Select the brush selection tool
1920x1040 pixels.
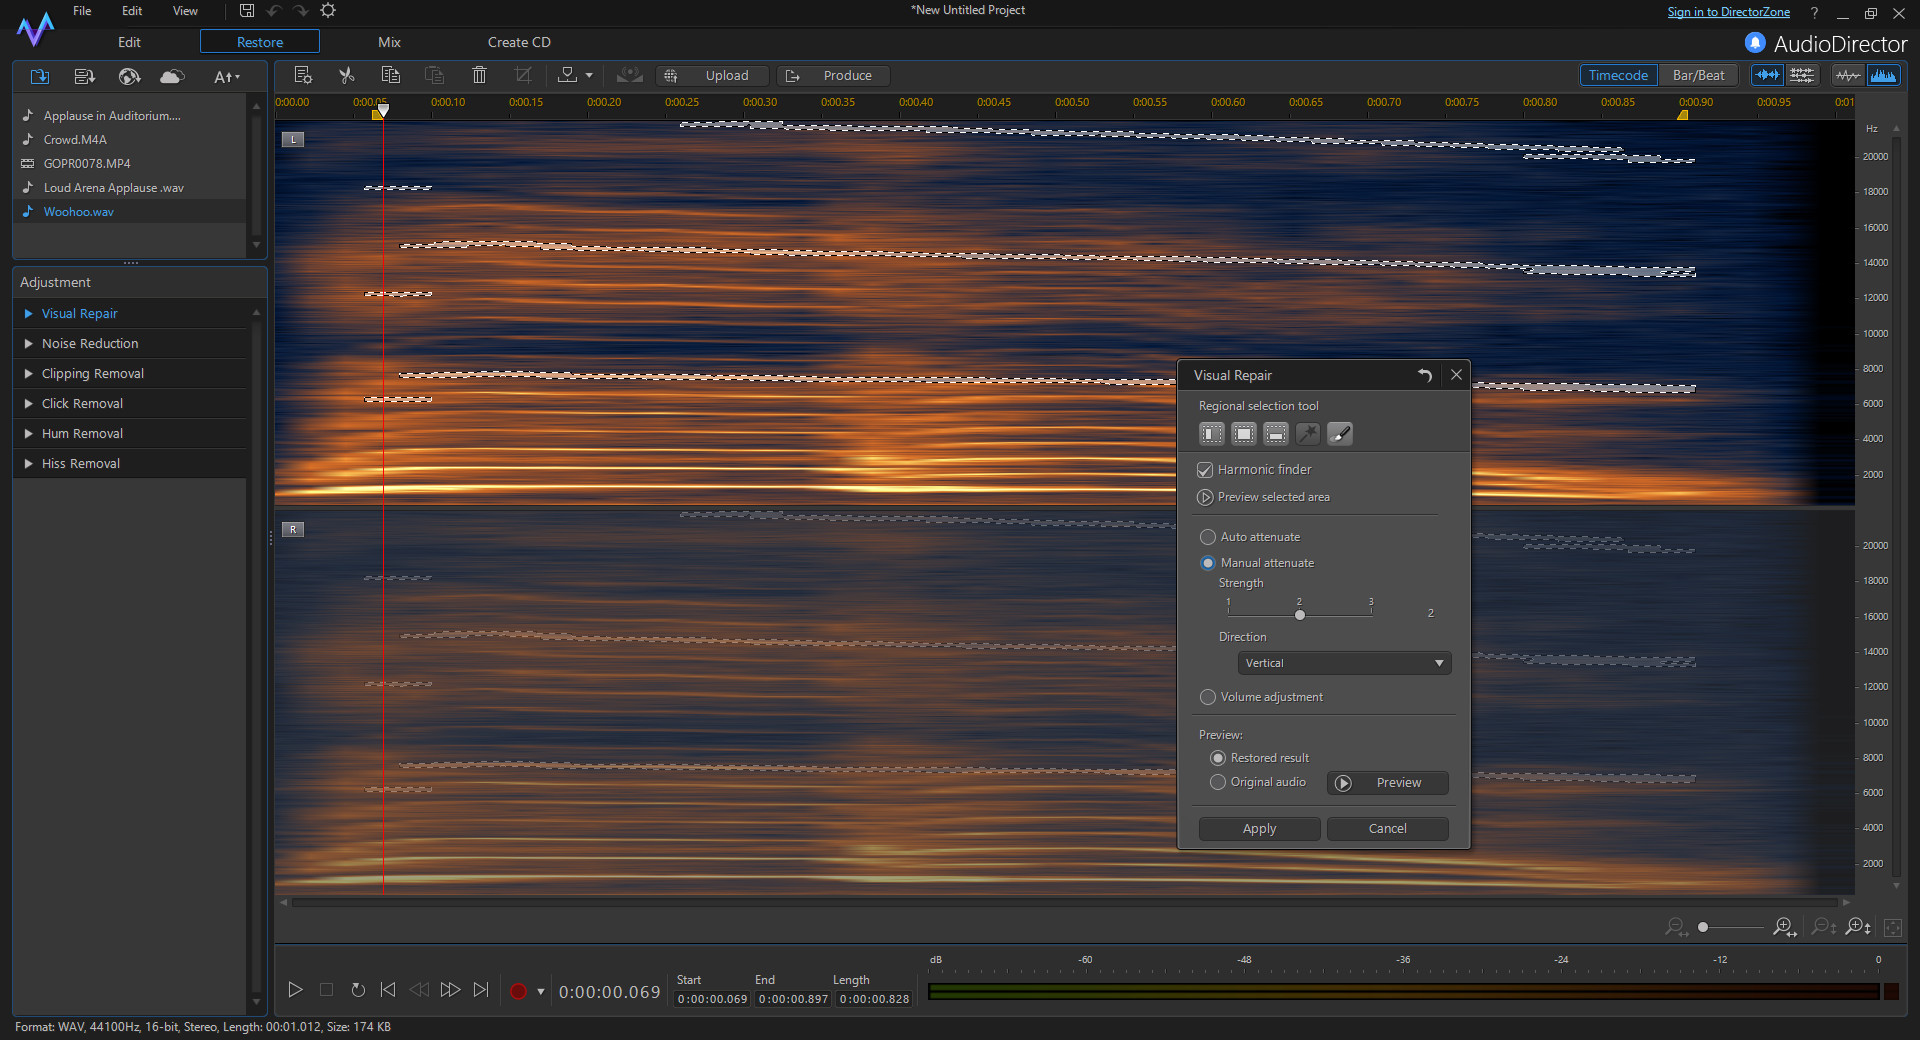point(1340,434)
